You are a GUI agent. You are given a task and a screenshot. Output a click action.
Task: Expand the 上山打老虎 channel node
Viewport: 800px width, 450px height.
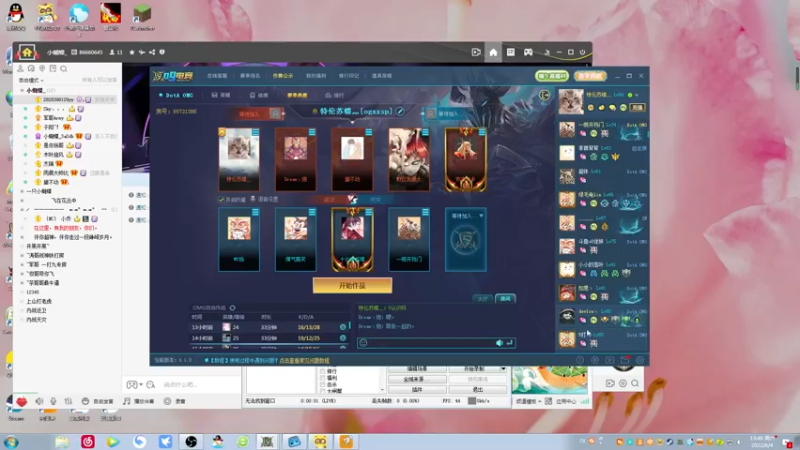[22, 301]
